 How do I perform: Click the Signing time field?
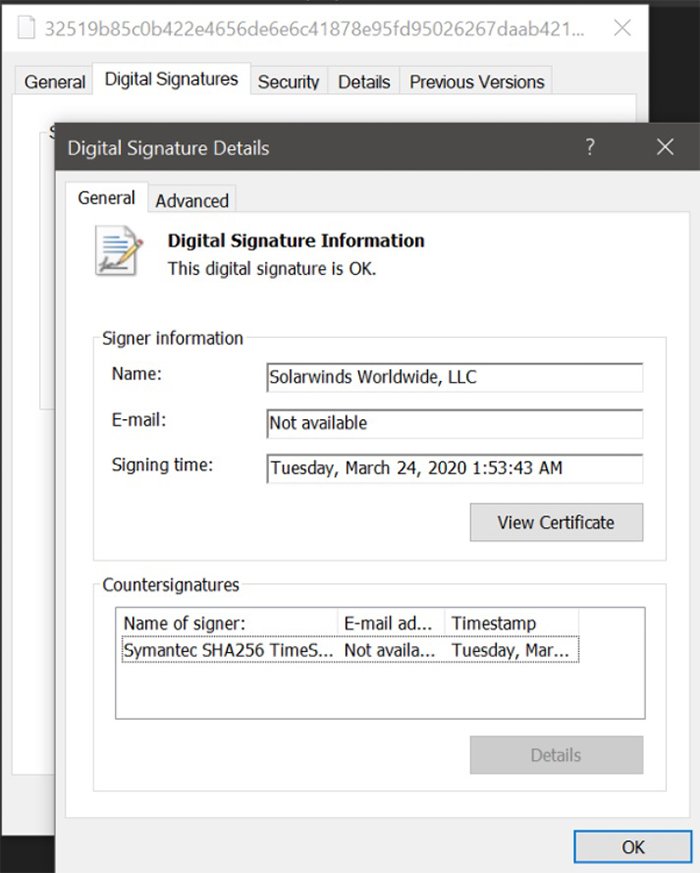(x=455, y=468)
